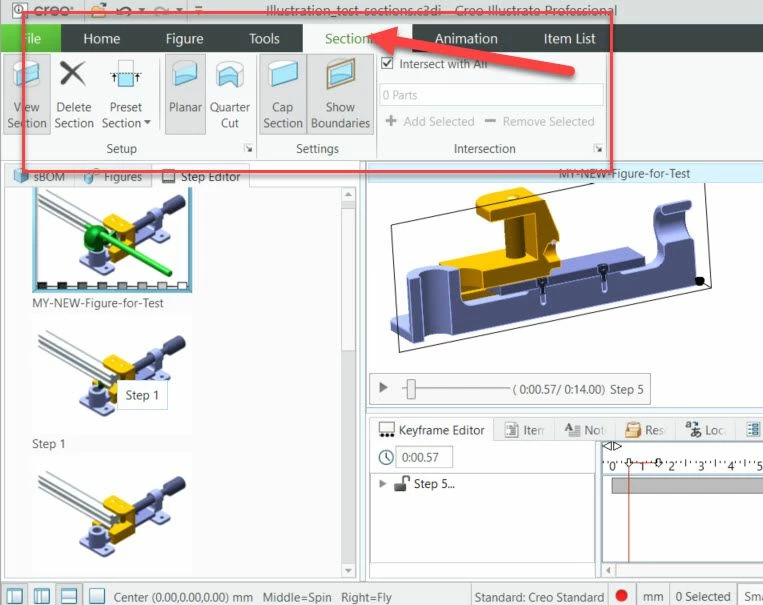Click the animation progress slider handle

tap(411, 389)
